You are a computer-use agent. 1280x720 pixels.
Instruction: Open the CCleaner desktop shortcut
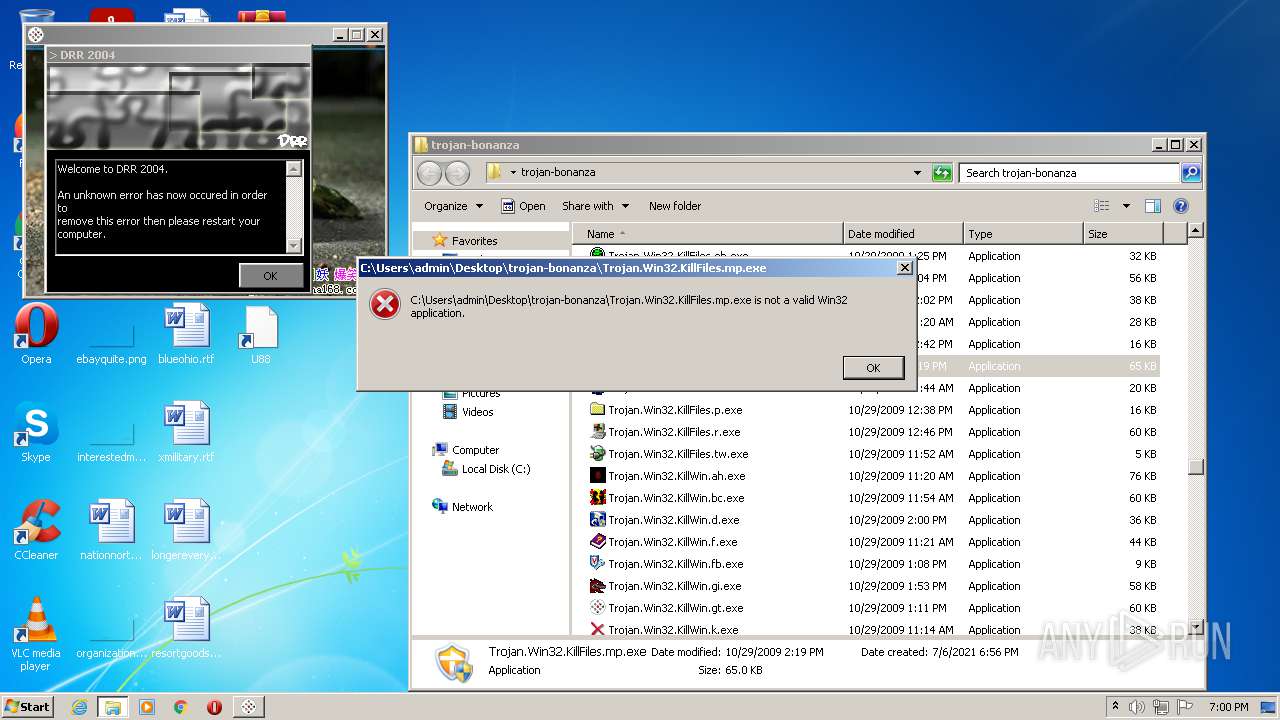tap(36, 530)
